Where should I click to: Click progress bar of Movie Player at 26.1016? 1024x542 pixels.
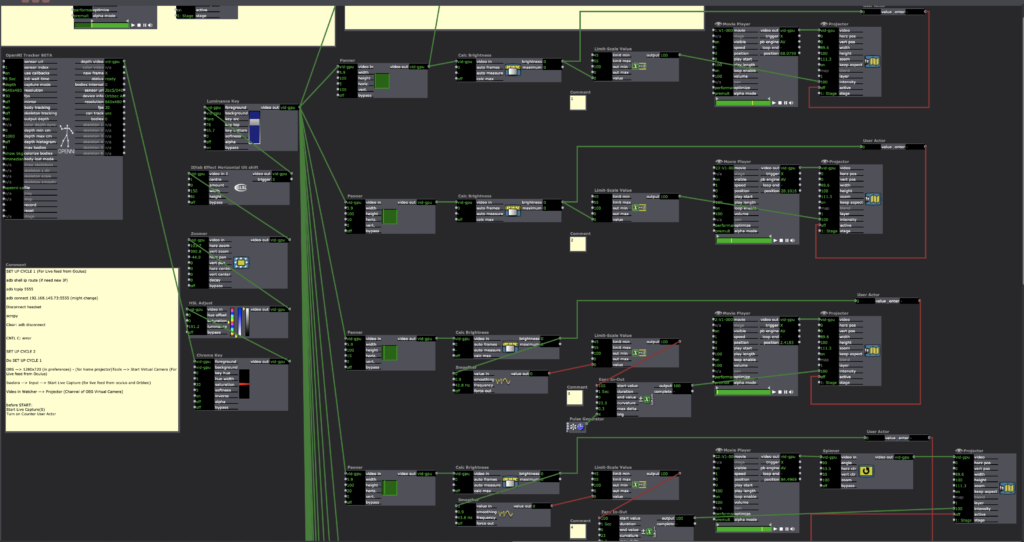[744, 240]
